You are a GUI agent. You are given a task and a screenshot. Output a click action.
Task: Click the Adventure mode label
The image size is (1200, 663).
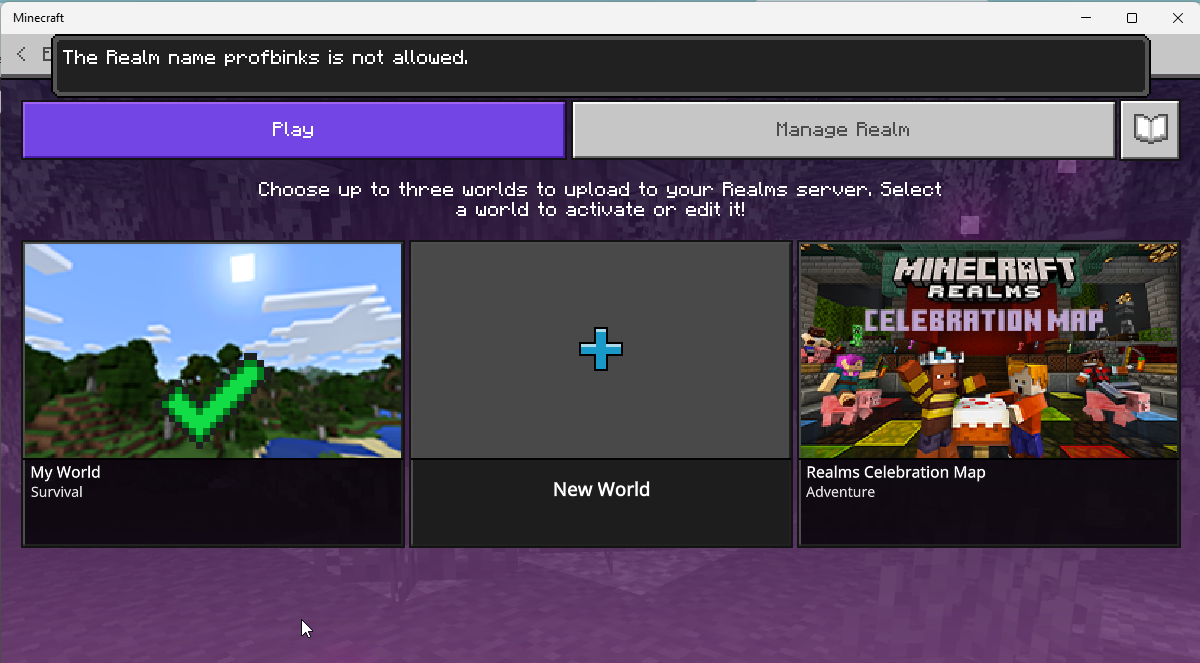(x=840, y=492)
